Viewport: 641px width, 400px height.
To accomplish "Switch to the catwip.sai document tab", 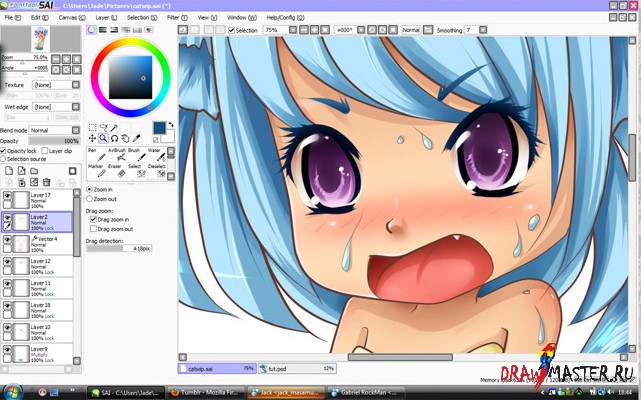I will click(217, 369).
